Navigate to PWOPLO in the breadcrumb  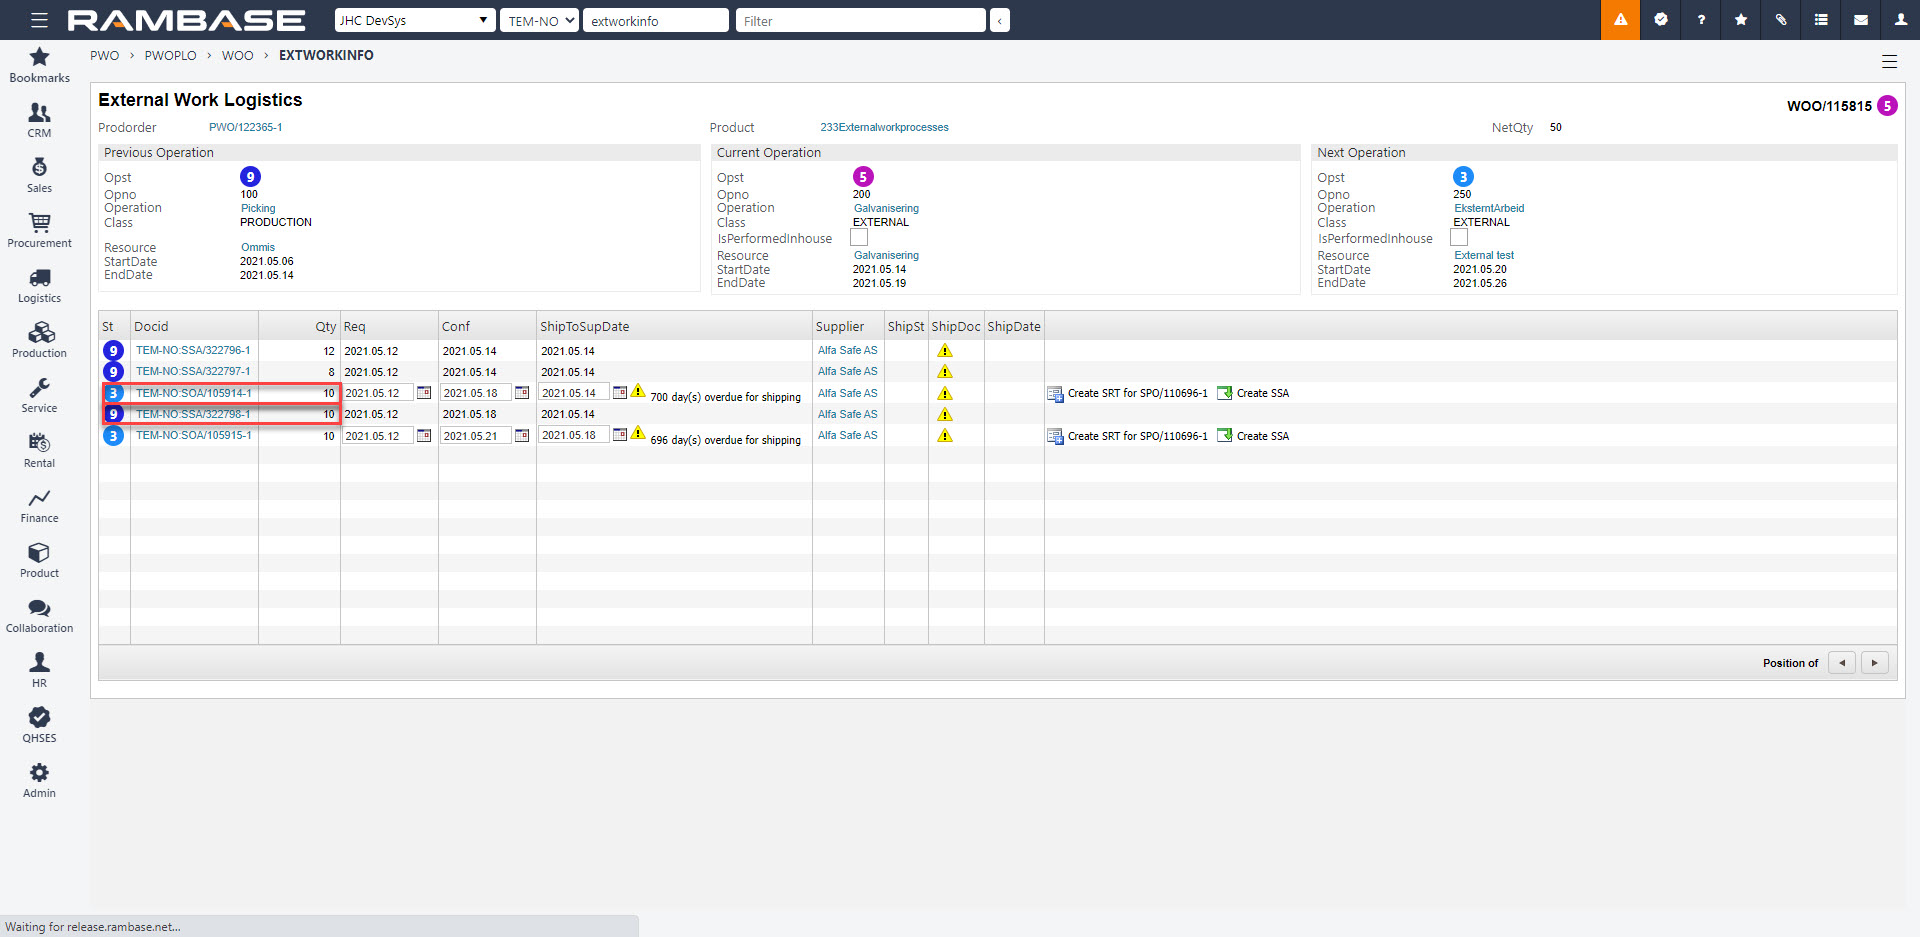click(170, 56)
